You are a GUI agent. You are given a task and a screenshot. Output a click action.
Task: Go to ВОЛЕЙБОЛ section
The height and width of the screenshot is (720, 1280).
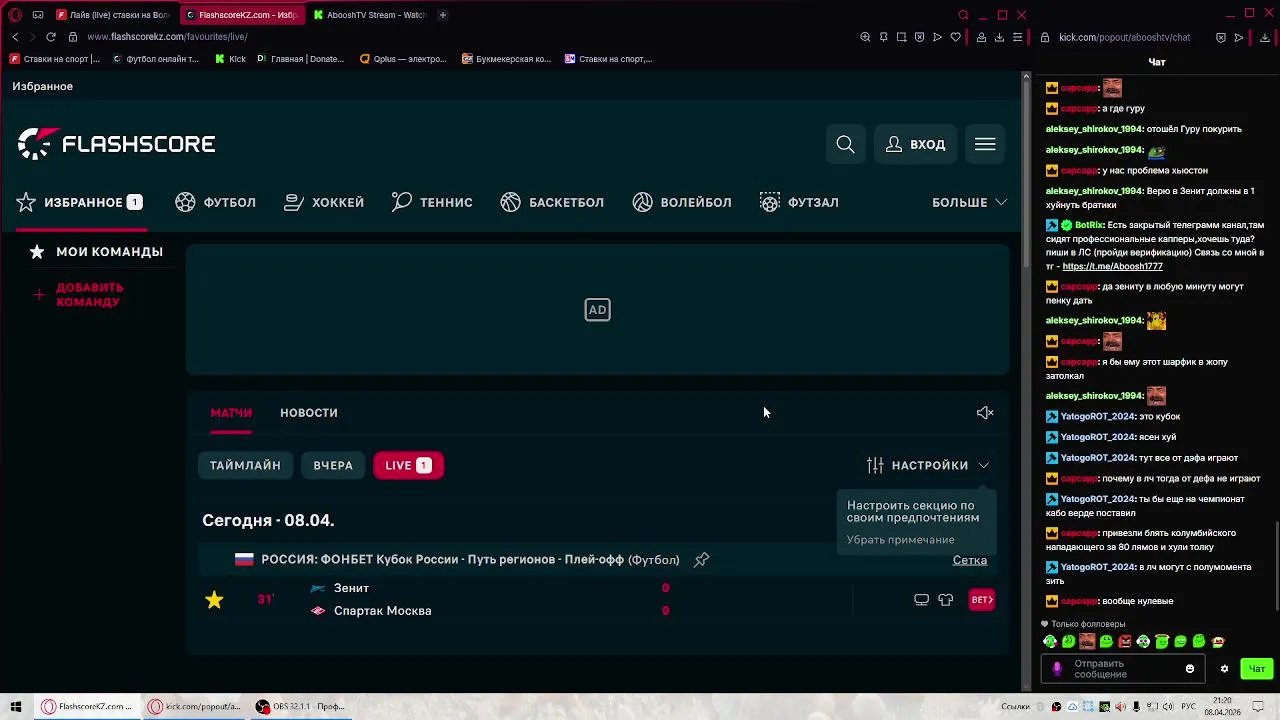click(x=682, y=202)
